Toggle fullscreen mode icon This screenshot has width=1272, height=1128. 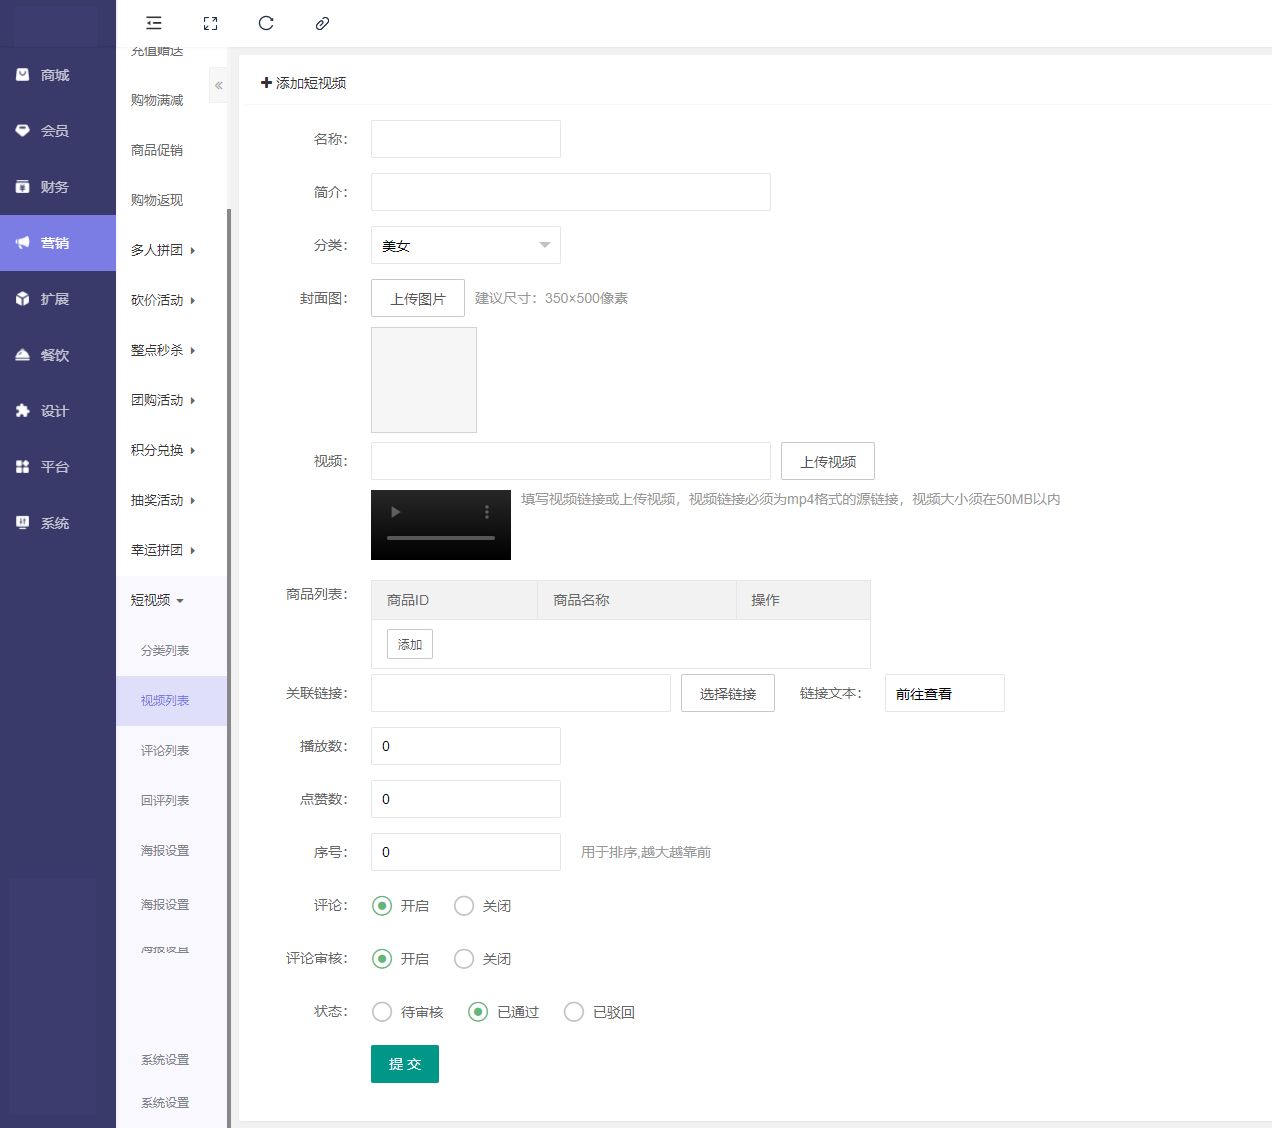tap(210, 23)
